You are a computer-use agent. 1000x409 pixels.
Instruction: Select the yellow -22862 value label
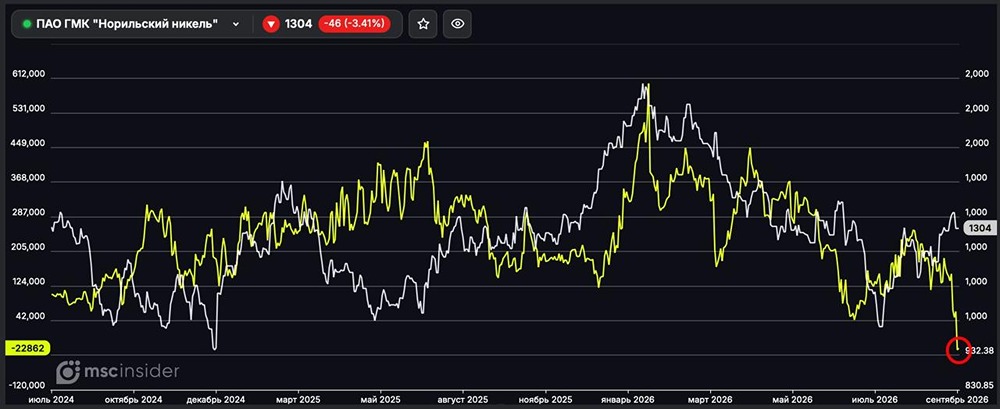[28, 348]
